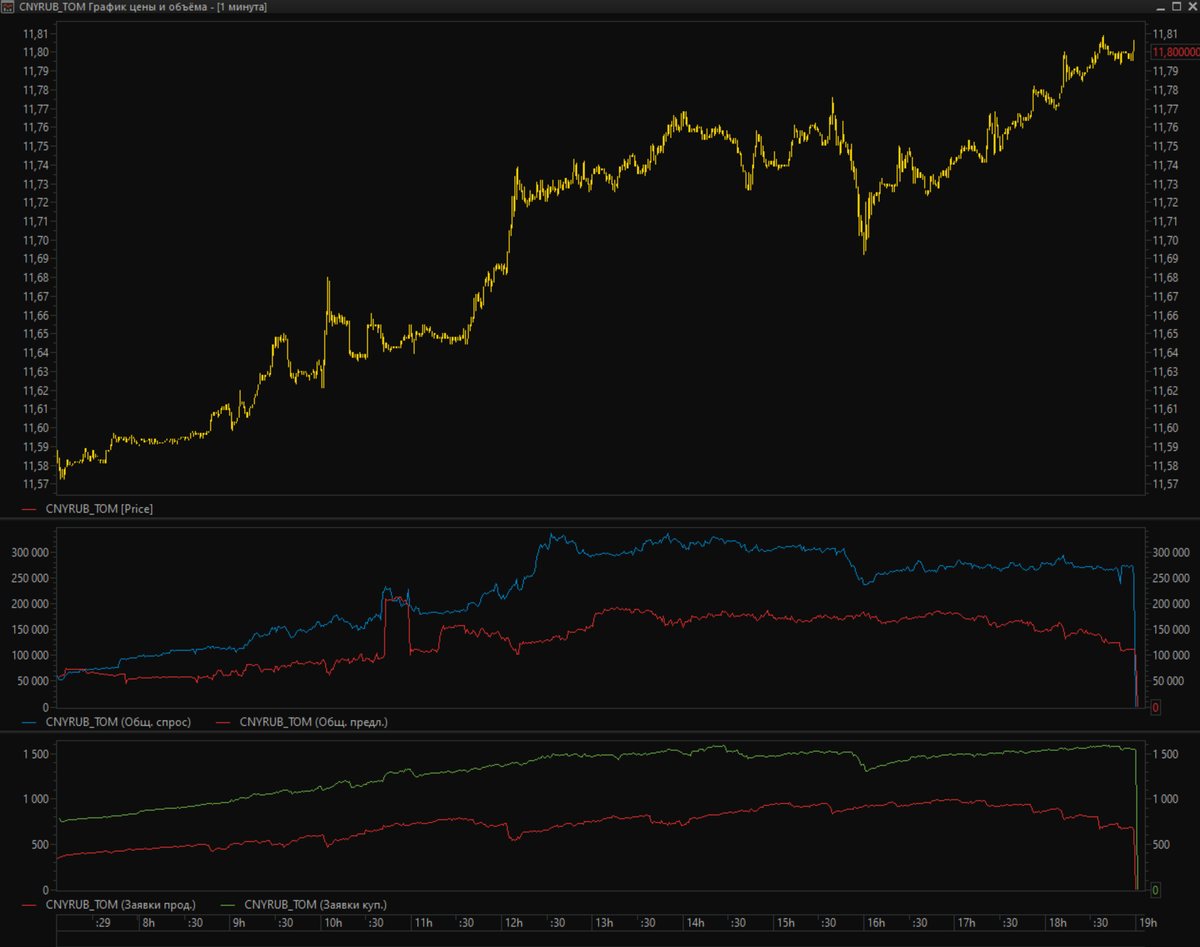
Task: Click the 18h mark on the time axis
Action: [1059, 922]
